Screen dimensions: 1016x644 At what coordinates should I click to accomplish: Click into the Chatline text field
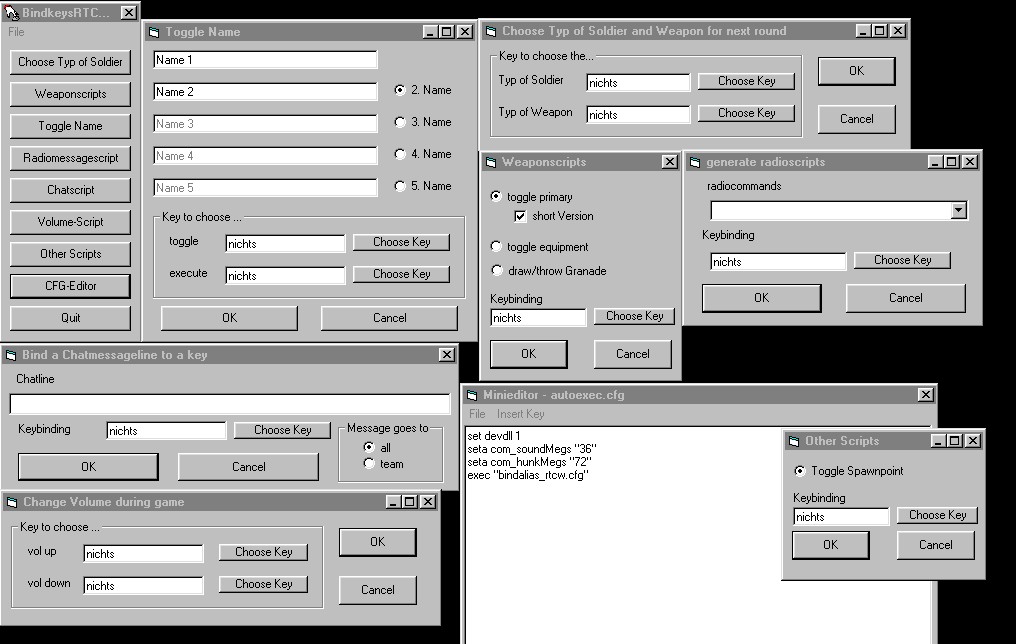tap(231, 404)
